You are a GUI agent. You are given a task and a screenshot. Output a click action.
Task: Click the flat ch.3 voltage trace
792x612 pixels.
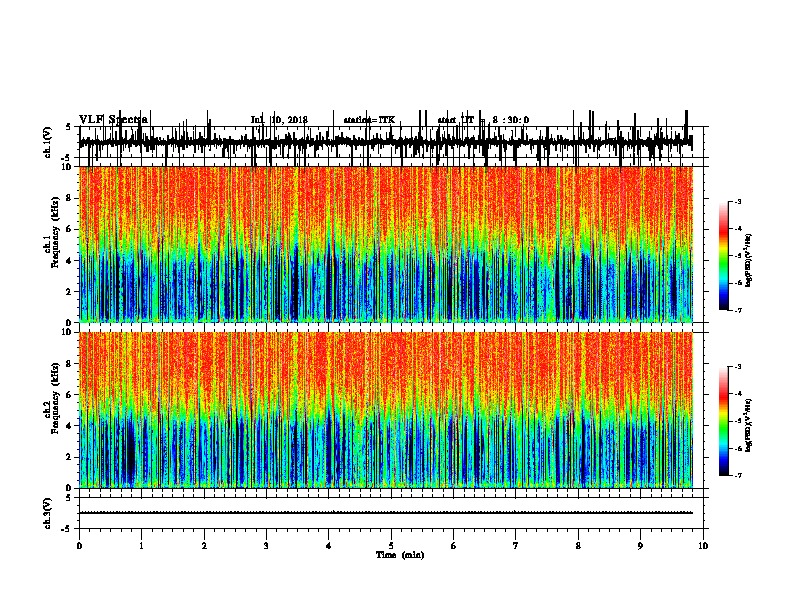(386, 513)
